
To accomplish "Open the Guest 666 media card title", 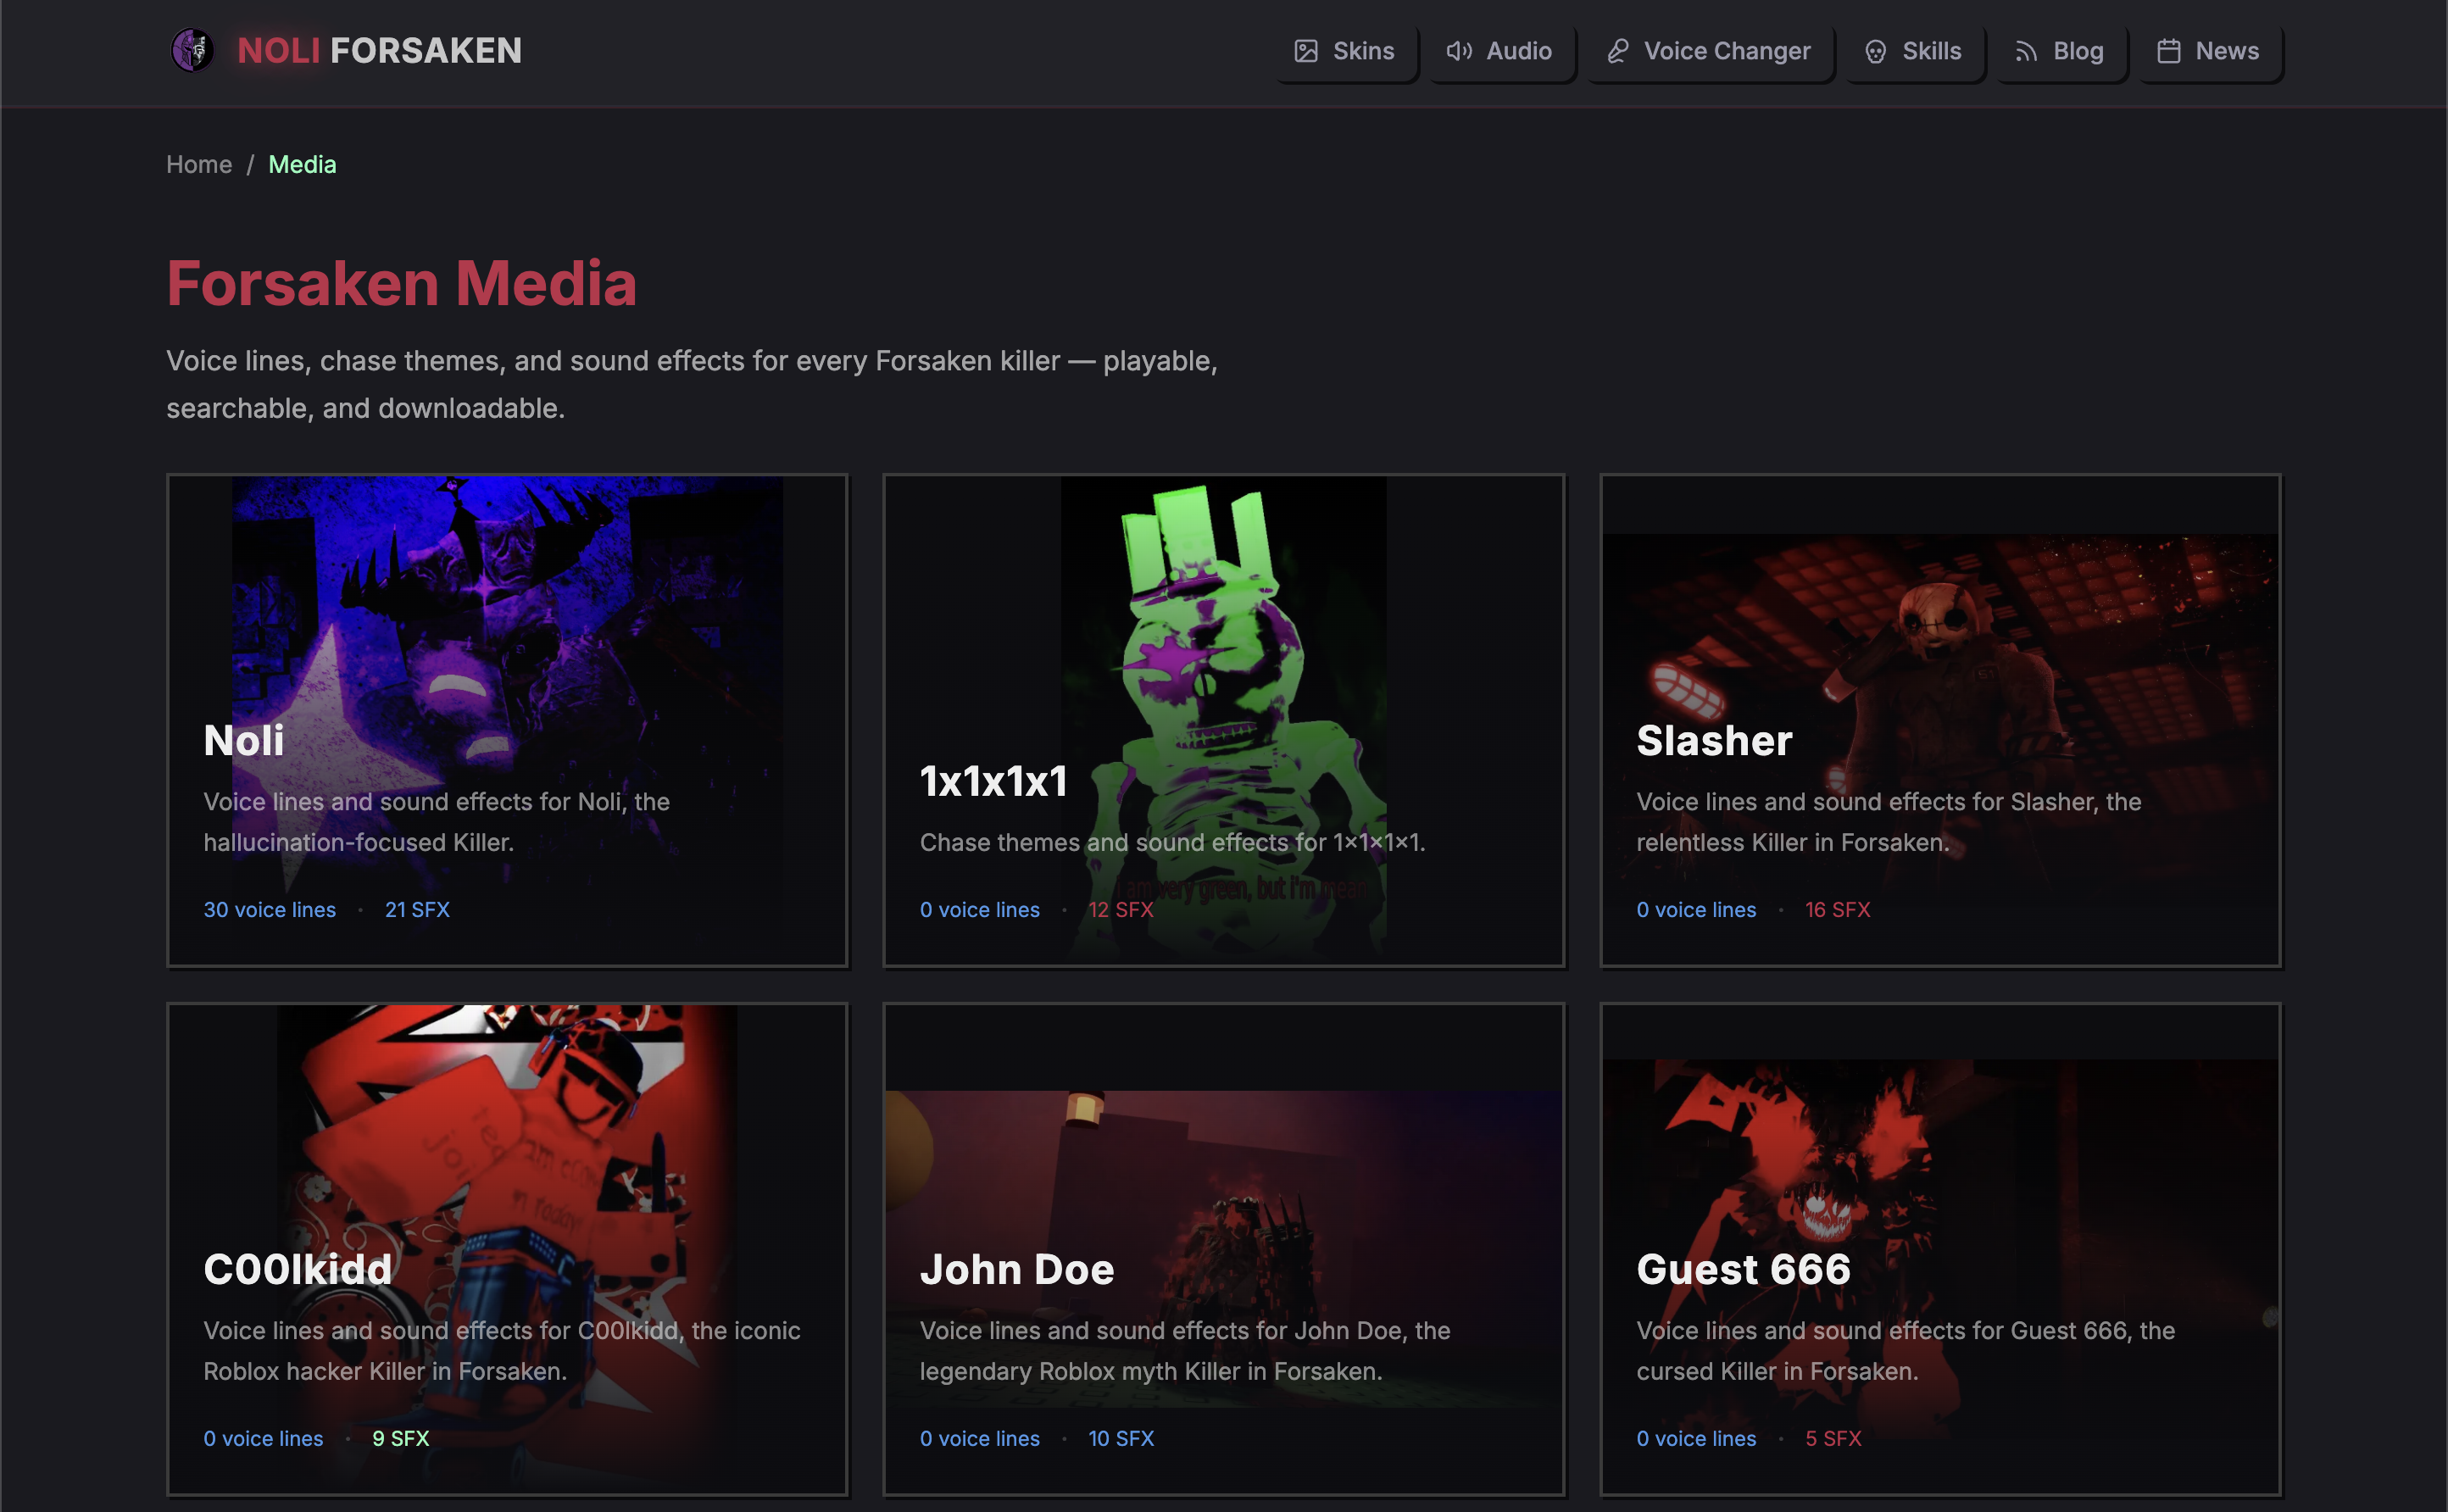I will (x=1743, y=1269).
